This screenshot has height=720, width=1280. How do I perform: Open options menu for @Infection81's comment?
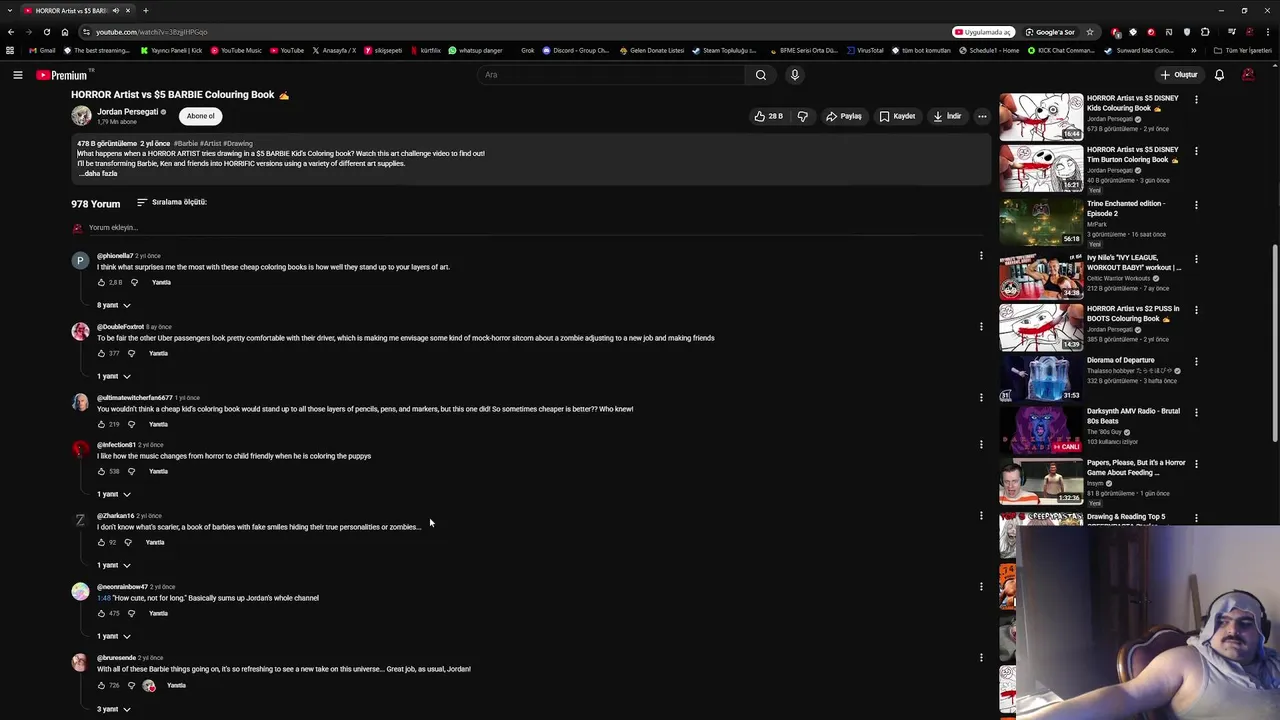[x=981, y=445]
